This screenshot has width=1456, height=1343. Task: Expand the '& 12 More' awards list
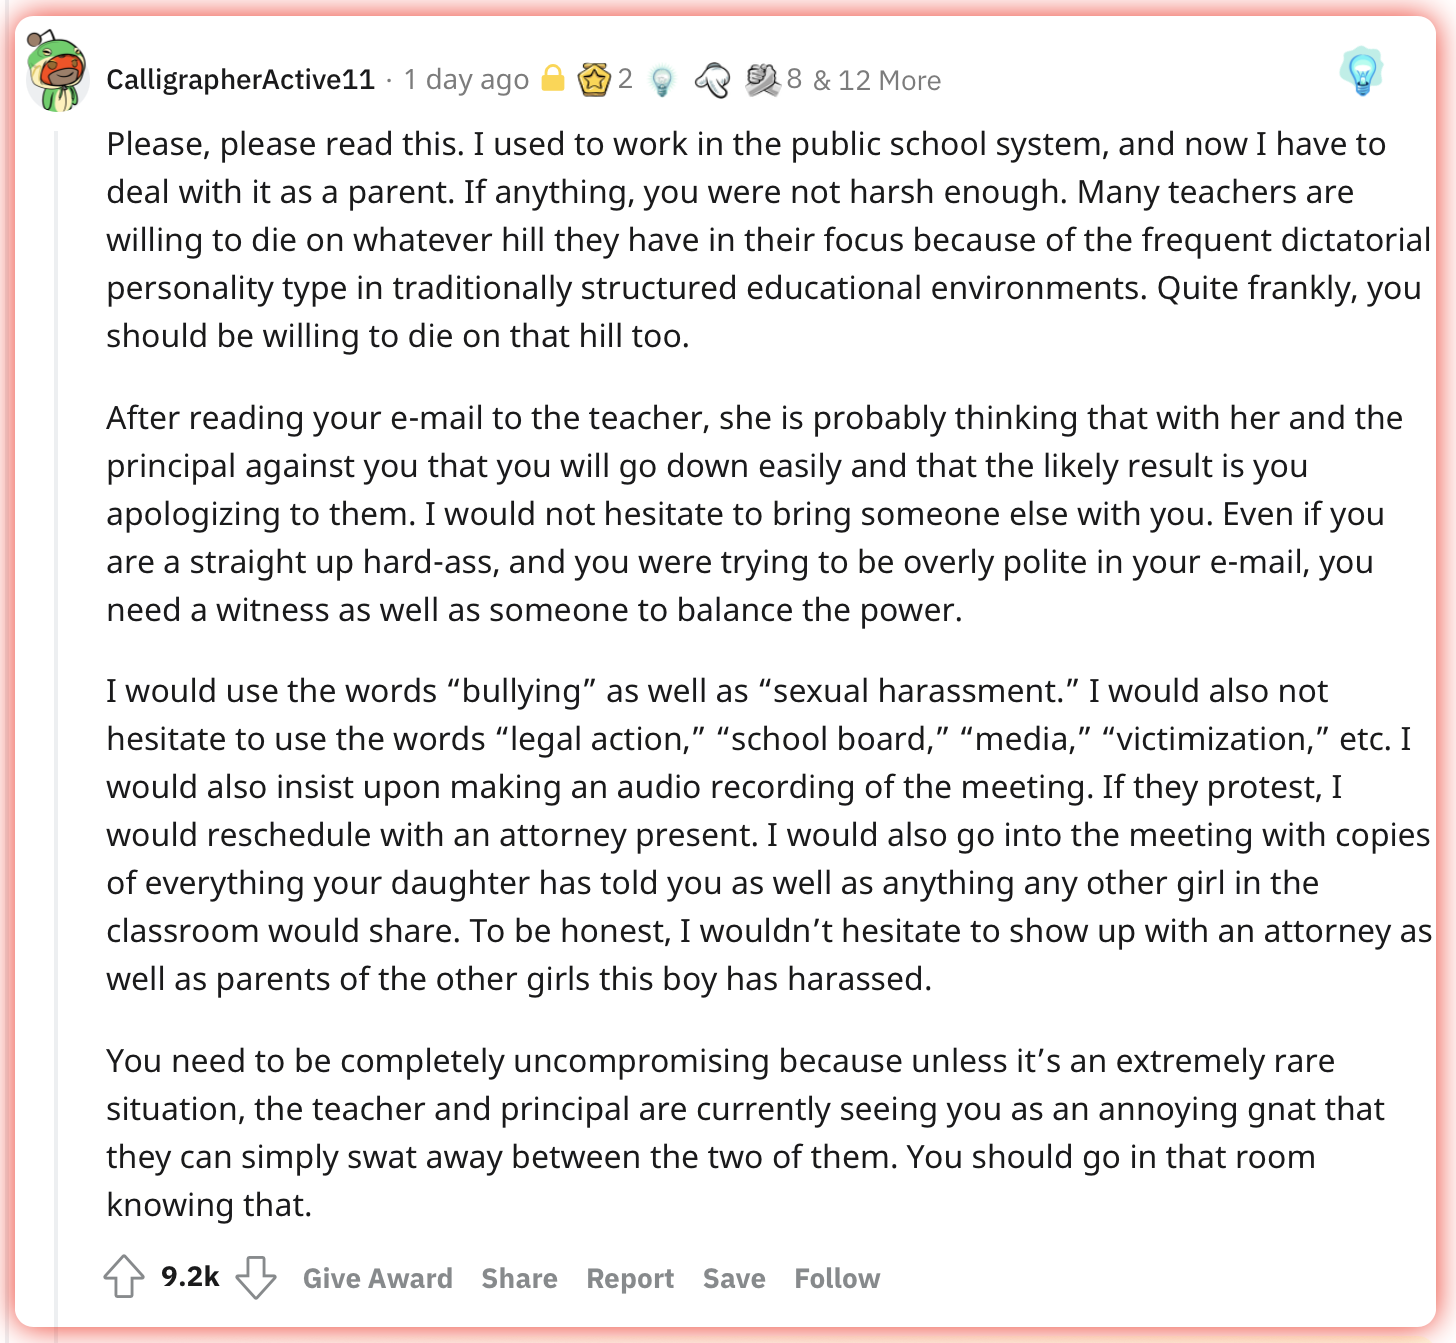click(877, 80)
